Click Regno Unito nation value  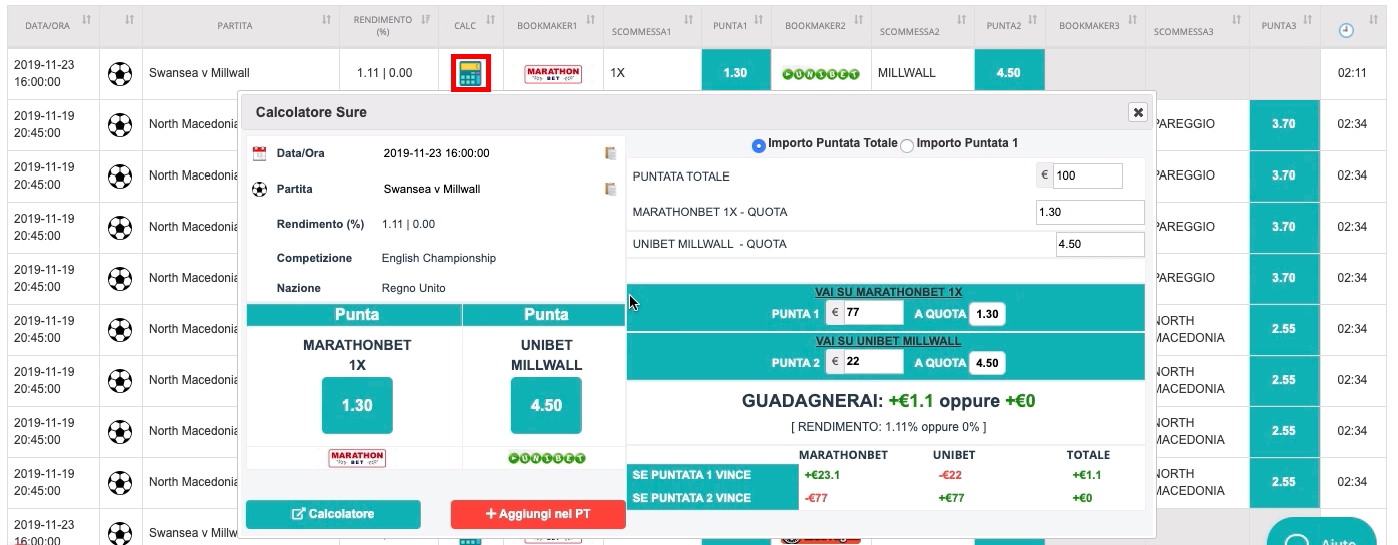[414, 288]
